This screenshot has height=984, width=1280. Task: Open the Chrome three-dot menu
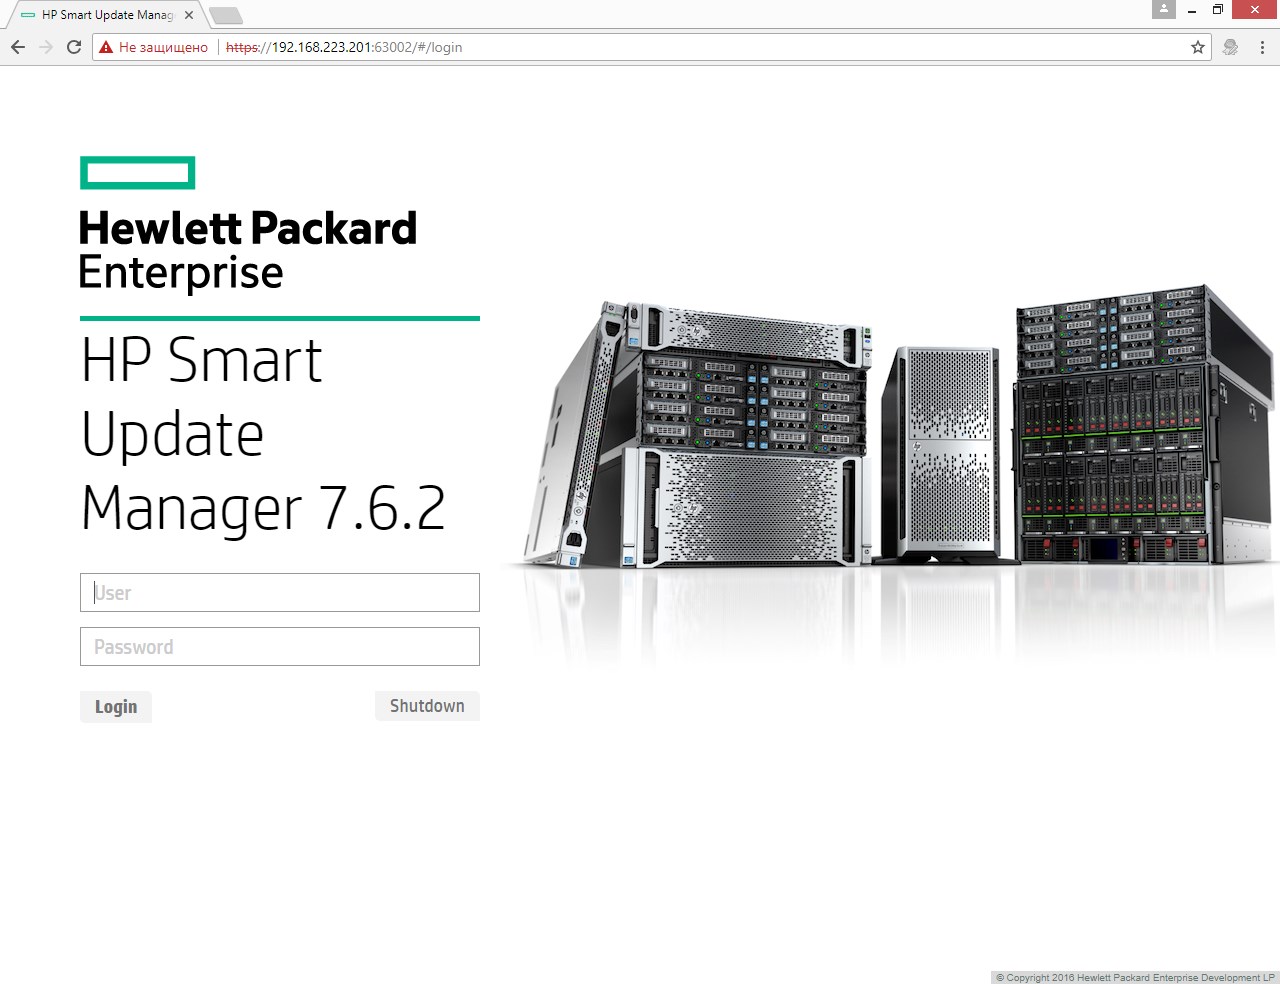pos(1262,47)
